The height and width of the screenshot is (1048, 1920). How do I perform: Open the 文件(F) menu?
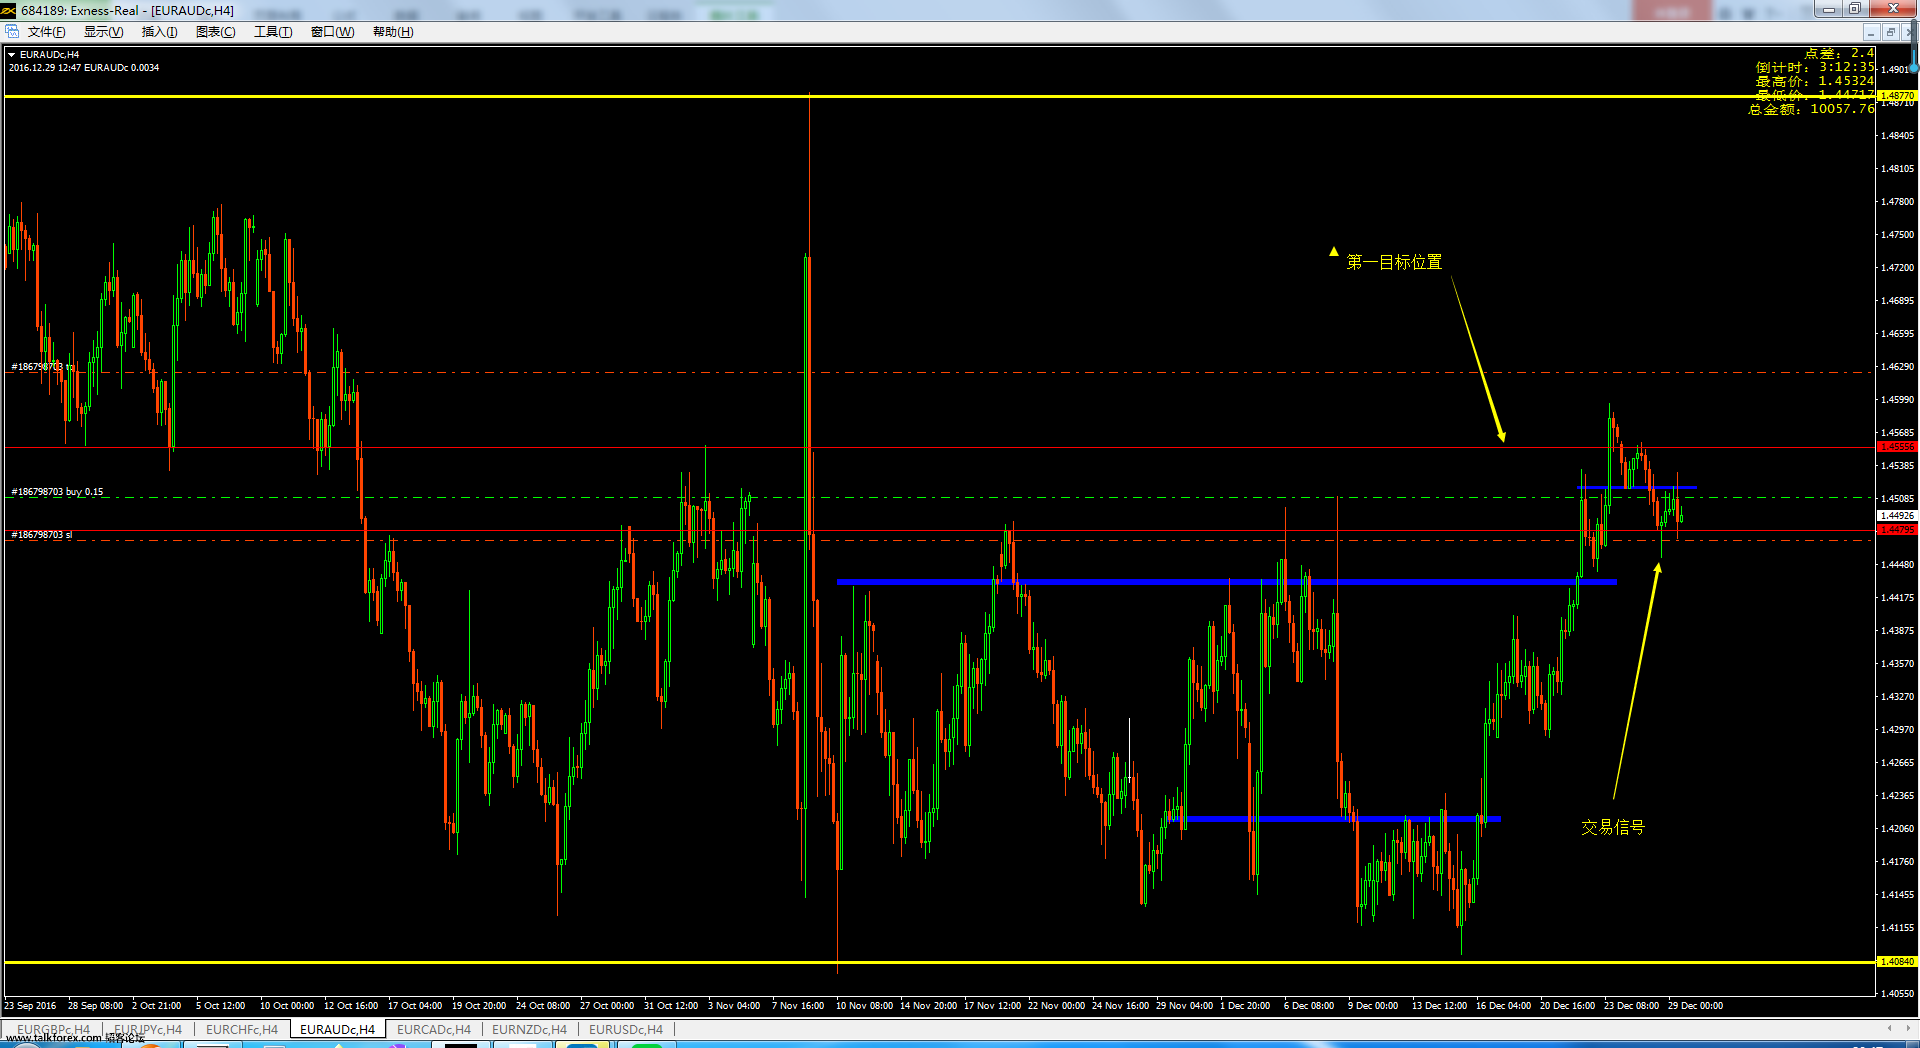pyautogui.click(x=46, y=32)
